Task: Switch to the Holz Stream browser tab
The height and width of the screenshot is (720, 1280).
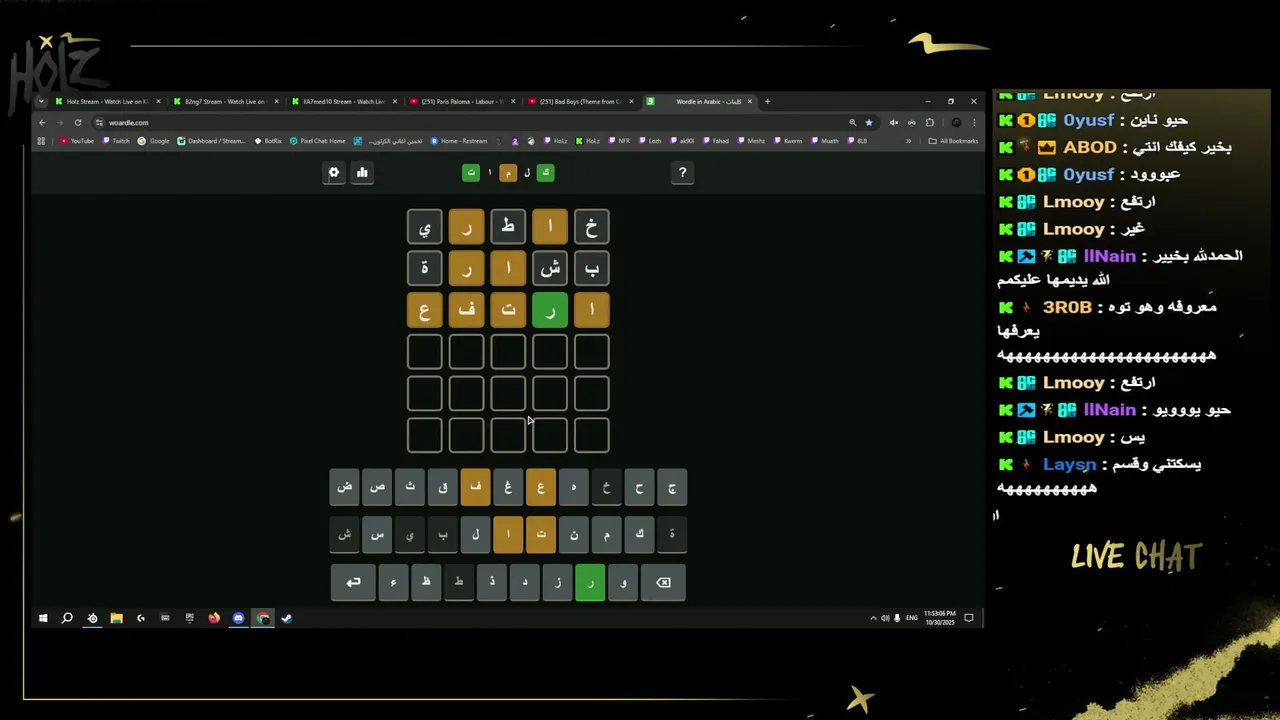Action: tap(108, 101)
